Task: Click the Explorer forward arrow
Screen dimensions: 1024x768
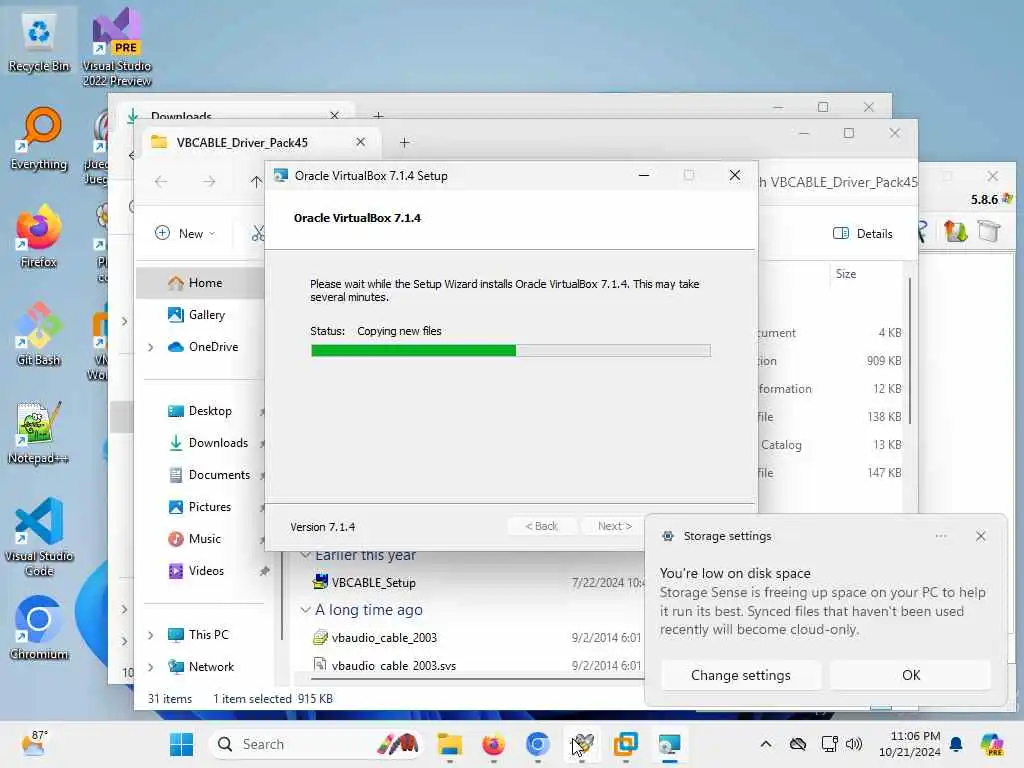Action: point(208,182)
